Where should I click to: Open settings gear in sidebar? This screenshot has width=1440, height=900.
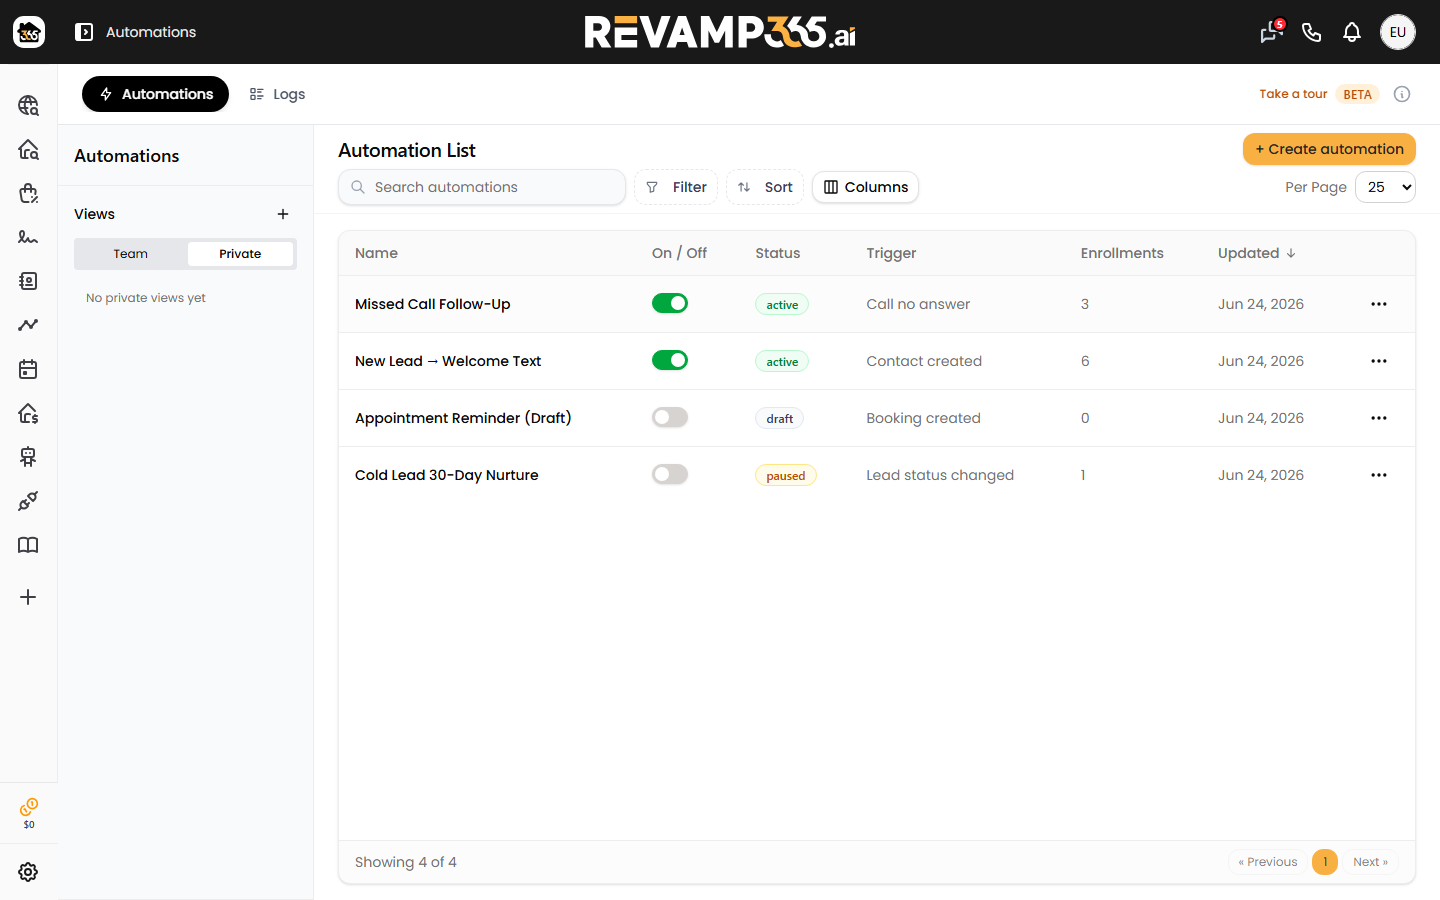(28, 872)
